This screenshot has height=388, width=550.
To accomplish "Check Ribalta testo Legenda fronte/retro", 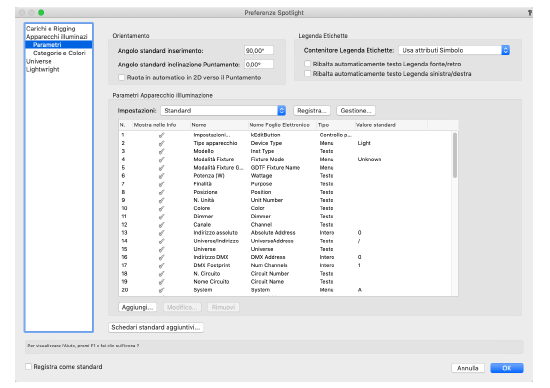I will pyautogui.click(x=308, y=64).
